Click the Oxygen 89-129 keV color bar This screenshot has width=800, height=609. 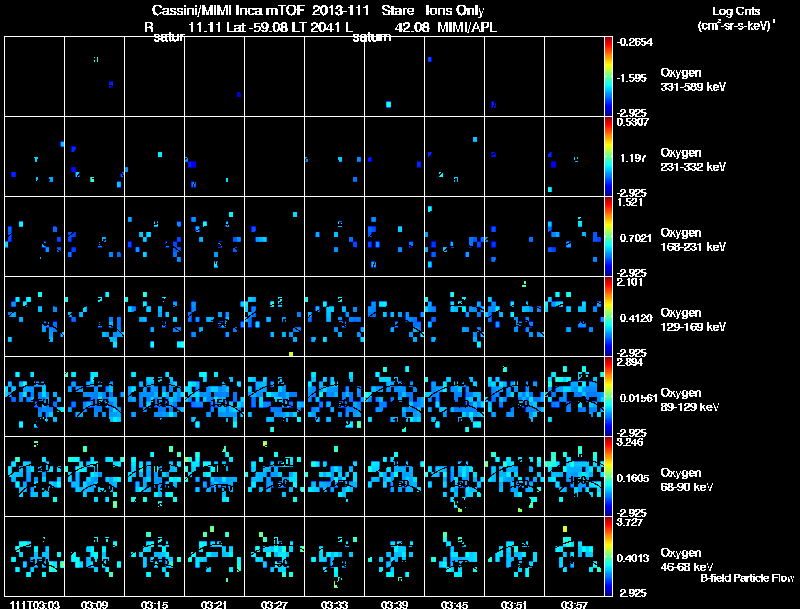point(608,396)
